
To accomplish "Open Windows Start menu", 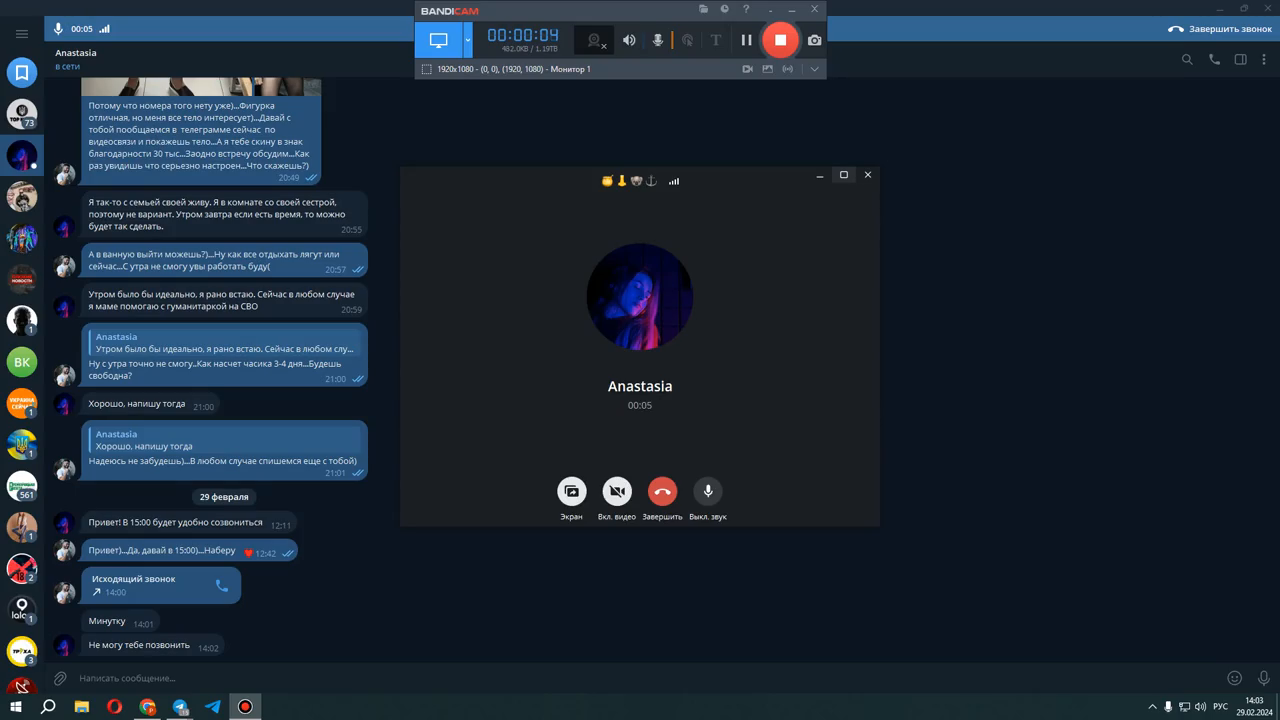I will 16,706.
